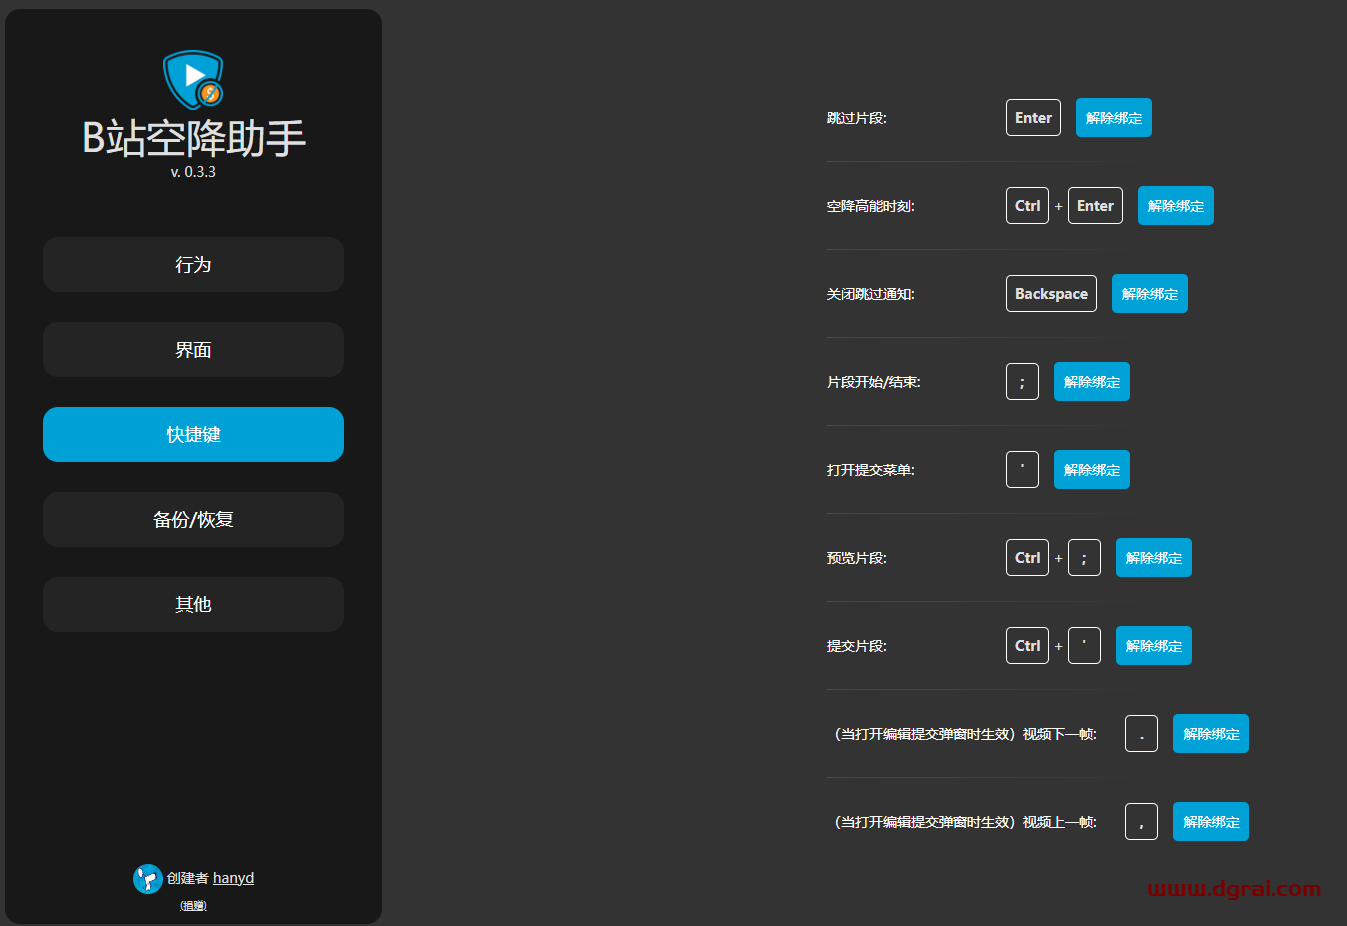
Task: Click the Enter key box for 跳过片段
Action: coord(1033,118)
